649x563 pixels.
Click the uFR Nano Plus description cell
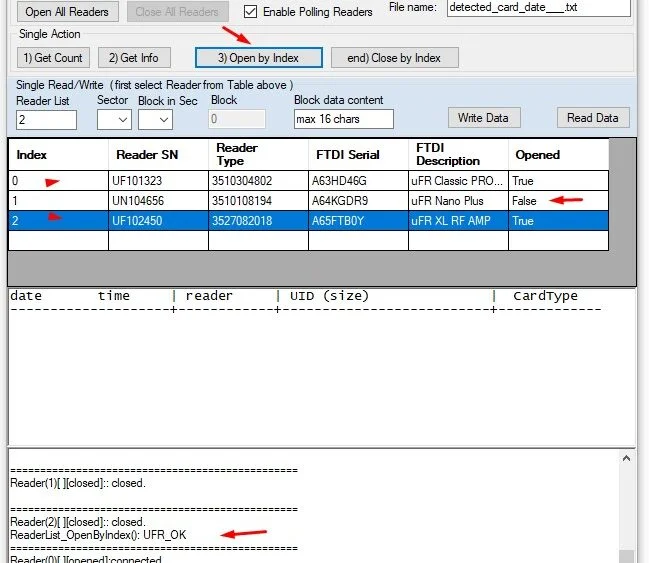coord(458,201)
